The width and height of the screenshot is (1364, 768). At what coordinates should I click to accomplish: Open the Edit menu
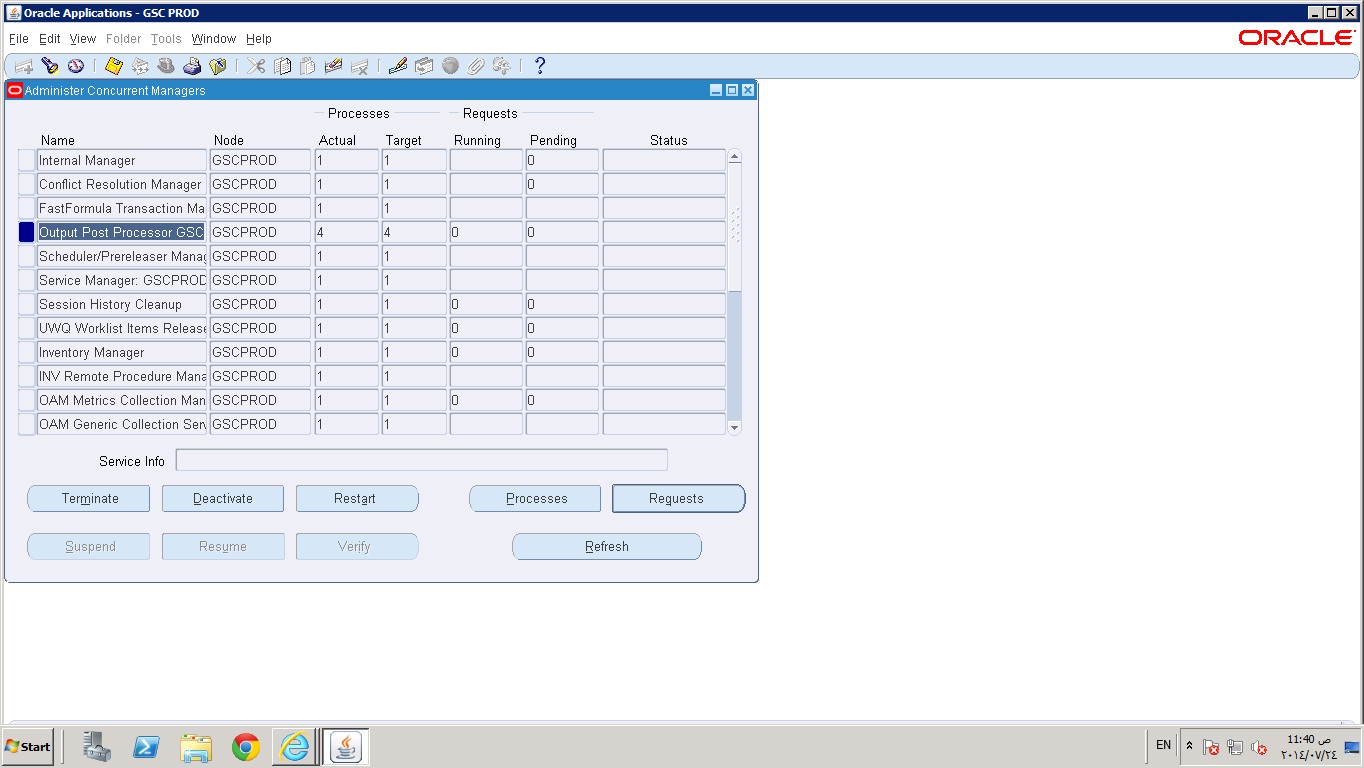tap(50, 39)
